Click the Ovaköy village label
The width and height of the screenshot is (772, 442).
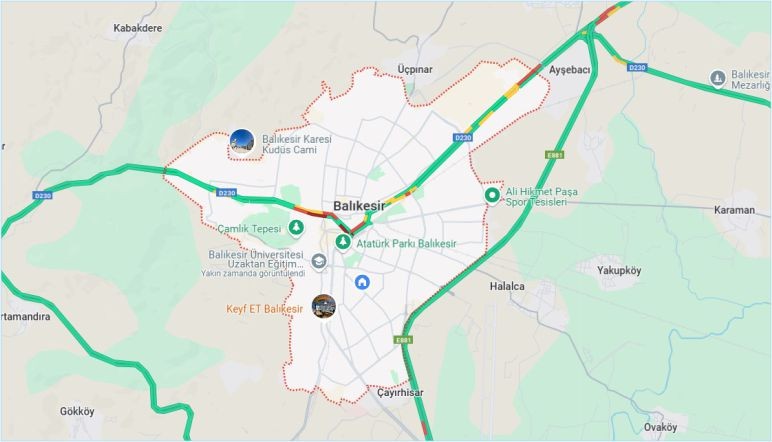pos(660,427)
